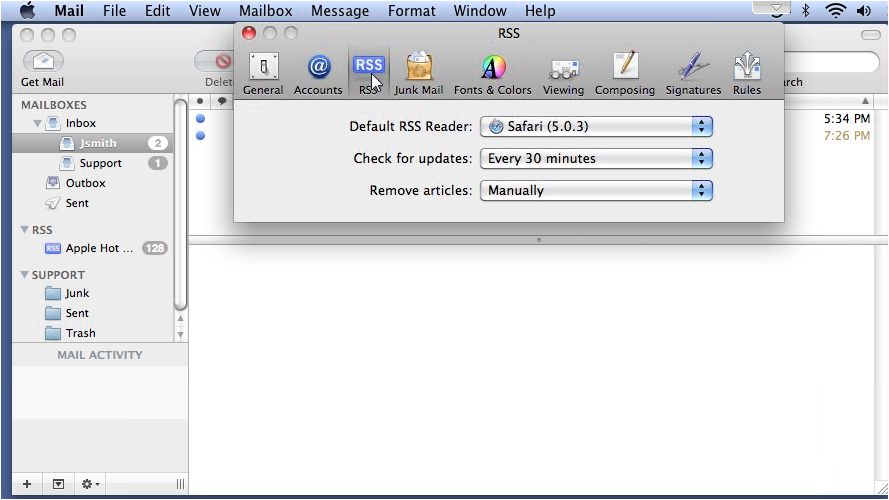Click the volume menu bar icon

click(x=864, y=10)
